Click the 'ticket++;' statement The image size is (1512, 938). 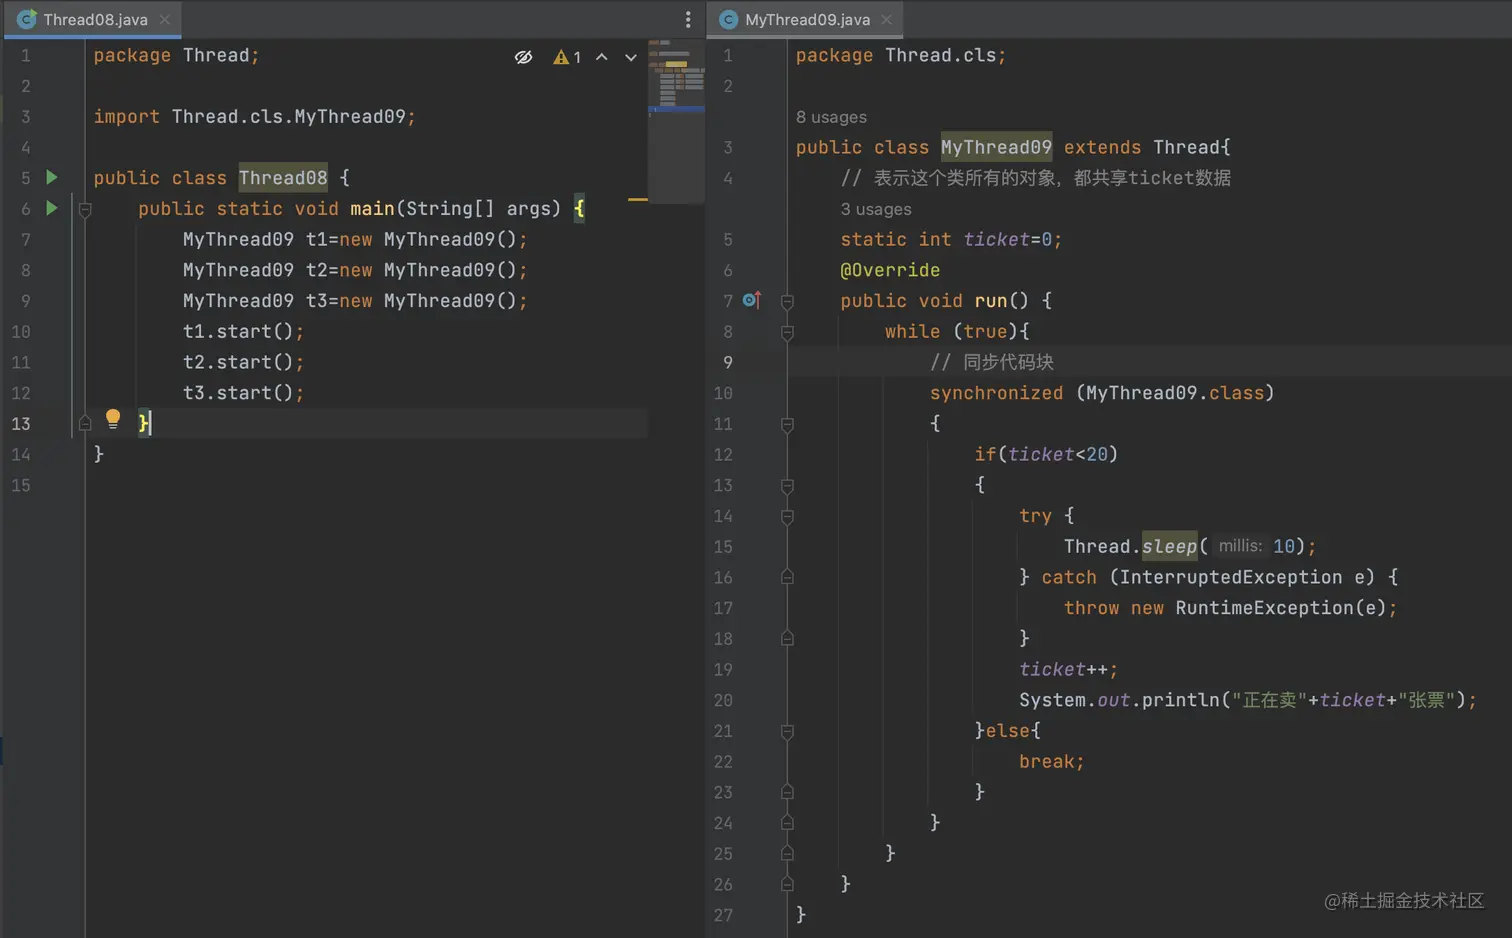(x=1068, y=670)
